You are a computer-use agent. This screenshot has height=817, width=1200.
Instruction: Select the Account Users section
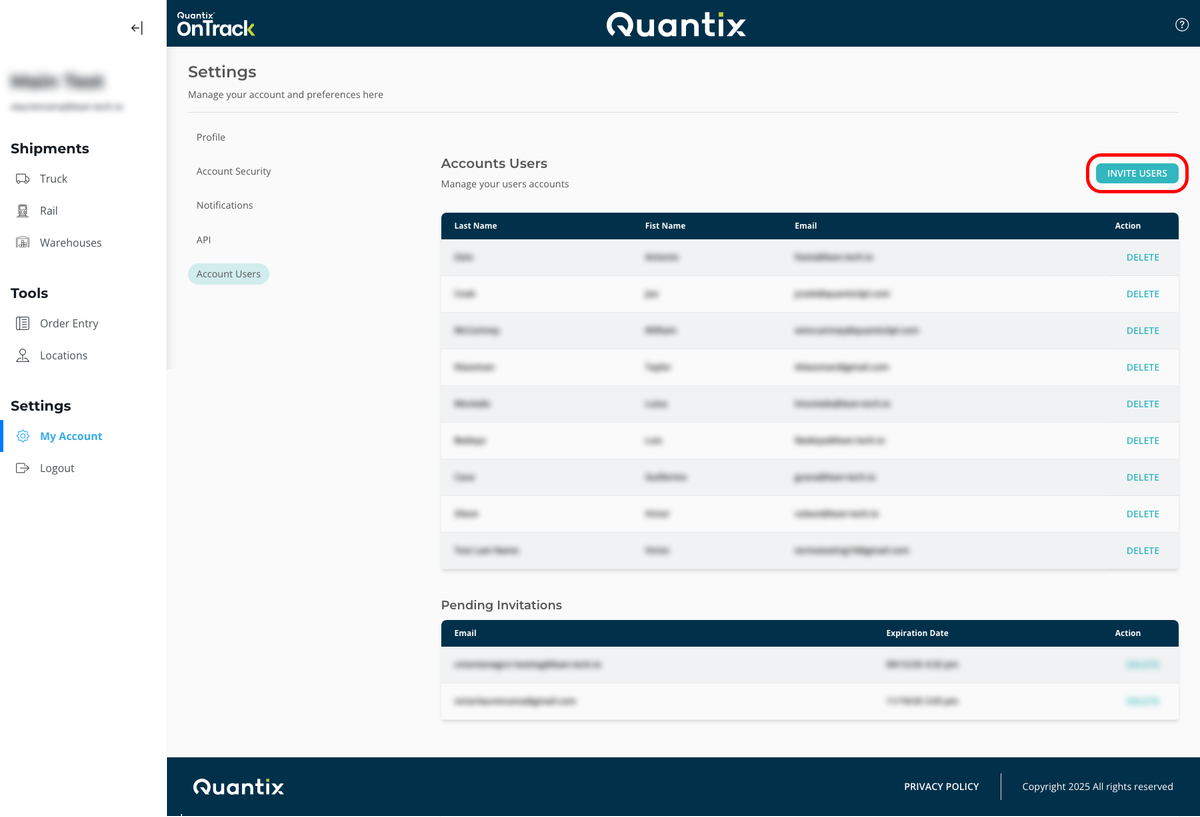[228, 273]
